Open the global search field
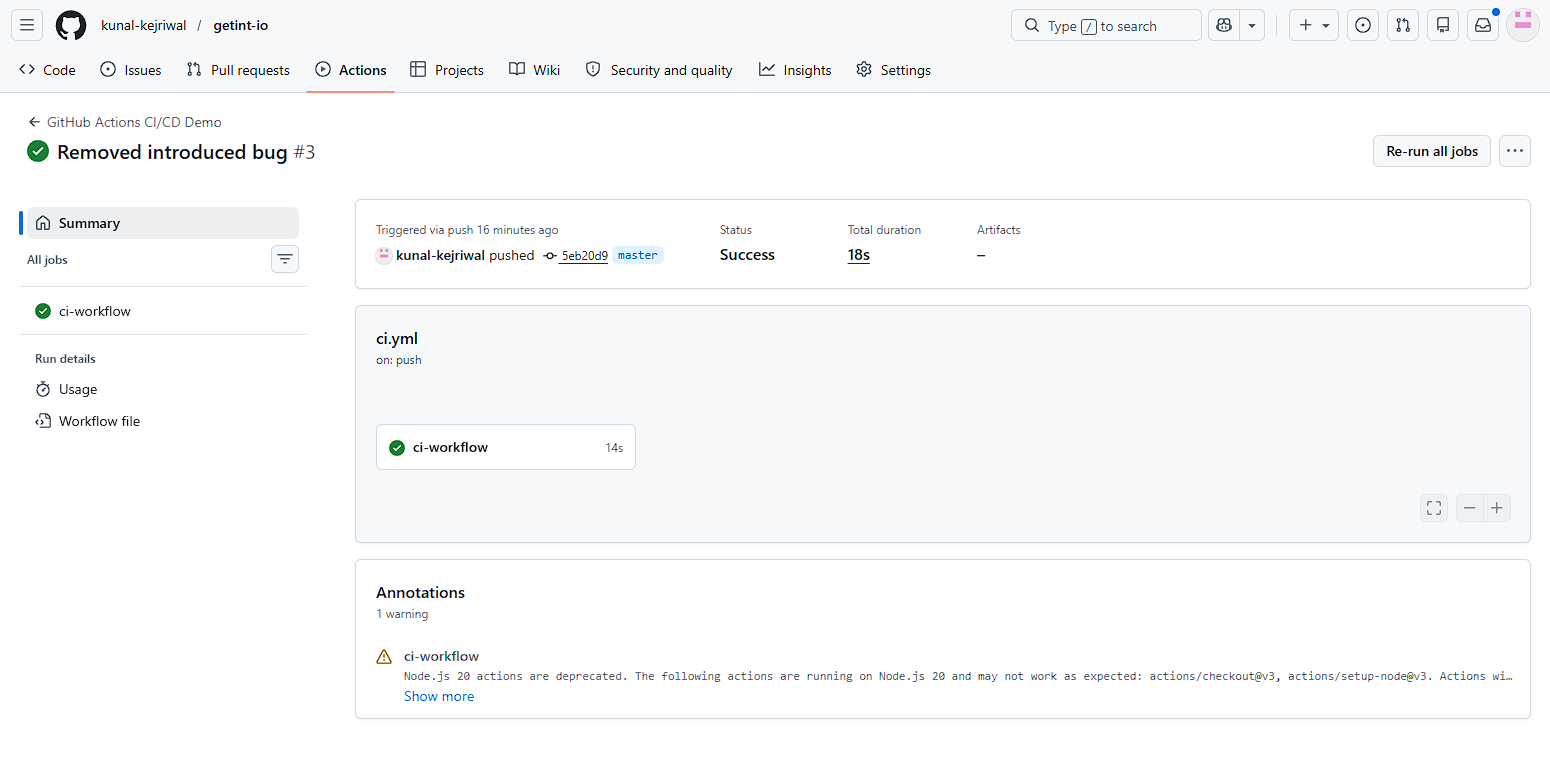This screenshot has height=778, width=1550. click(x=1105, y=24)
